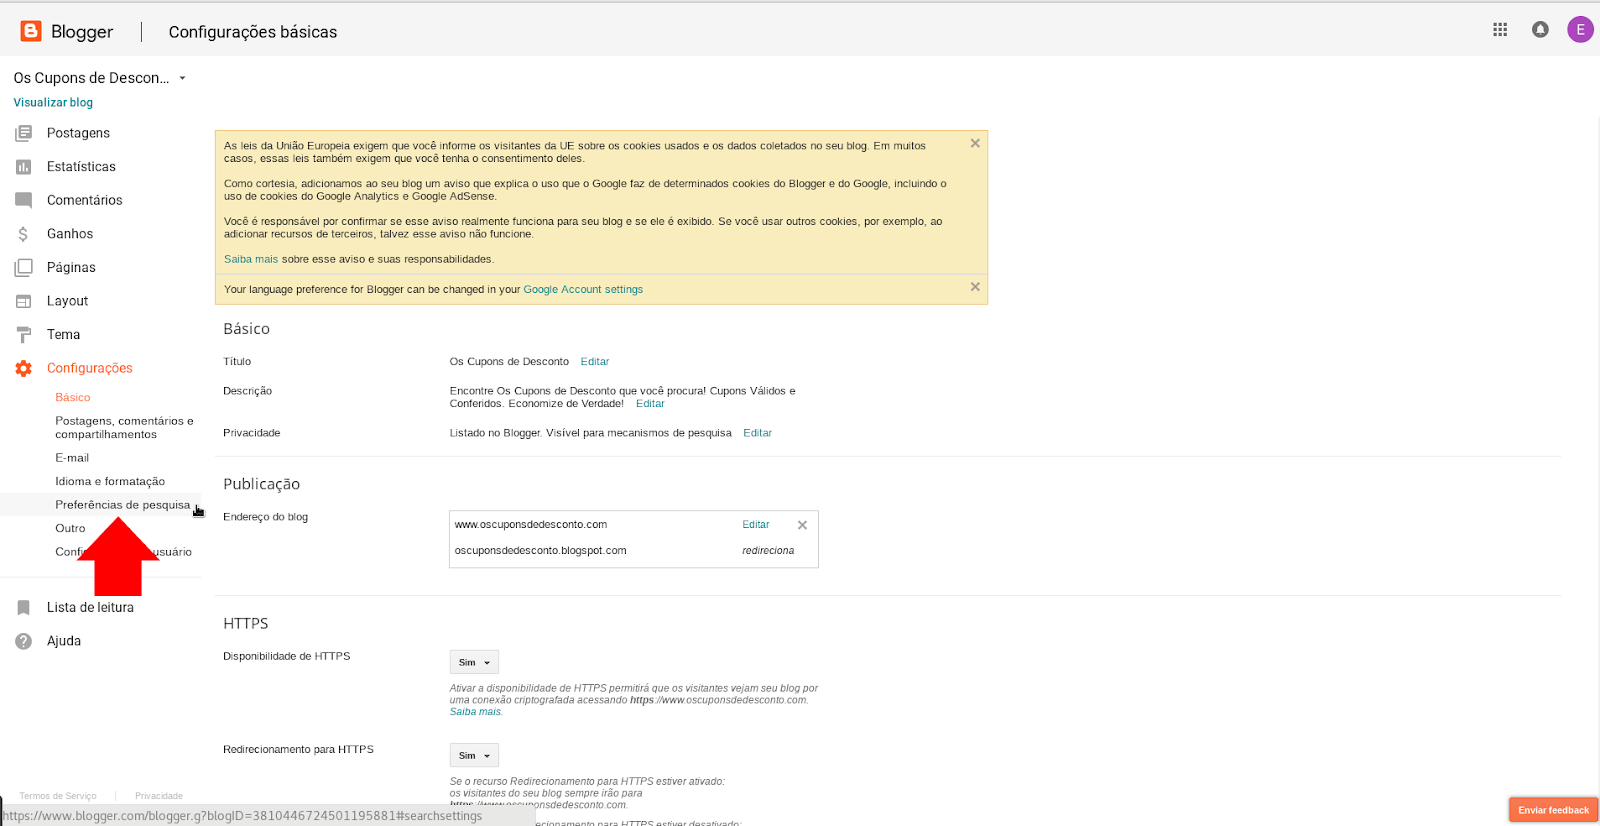Open Layout section
This screenshot has width=1600, height=826.
coord(67,301)
